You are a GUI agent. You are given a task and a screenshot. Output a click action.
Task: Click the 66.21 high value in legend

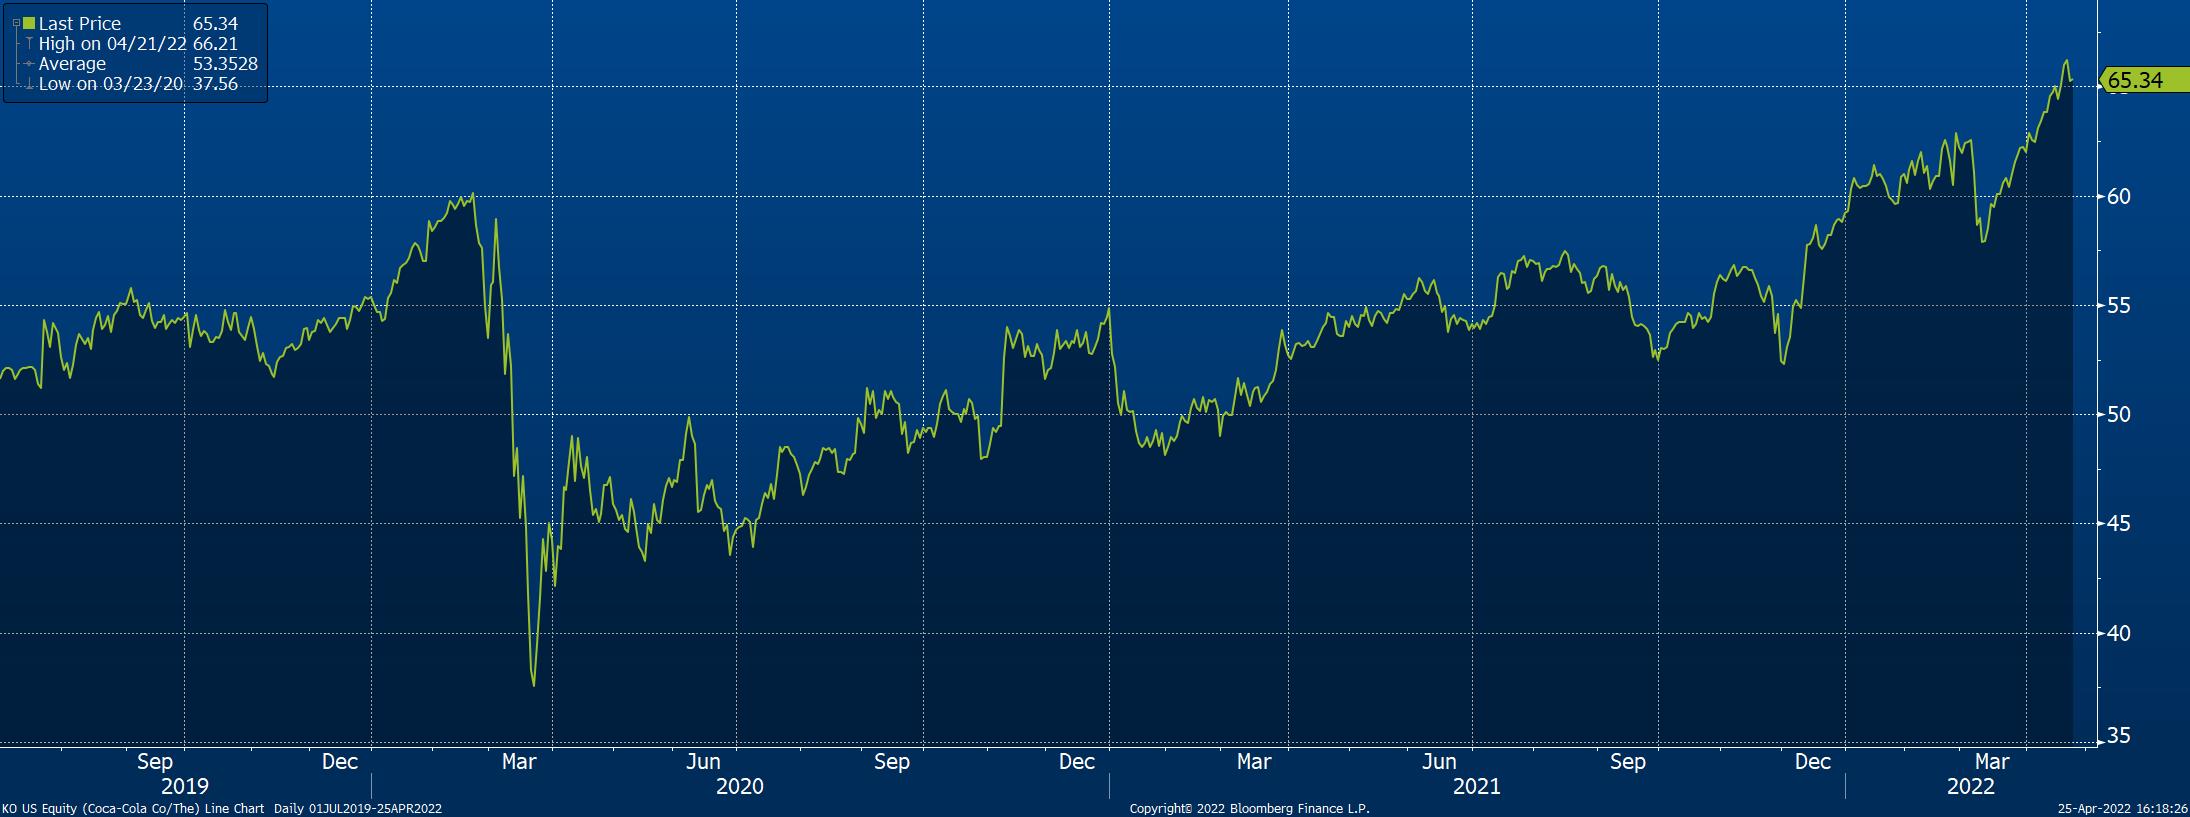point(215,44)
